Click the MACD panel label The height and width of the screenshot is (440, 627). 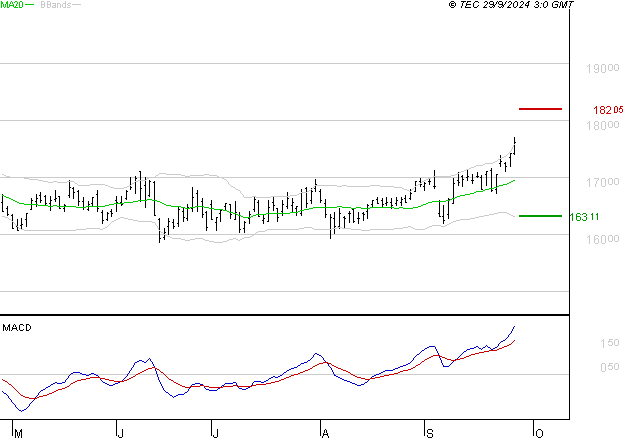17,328
